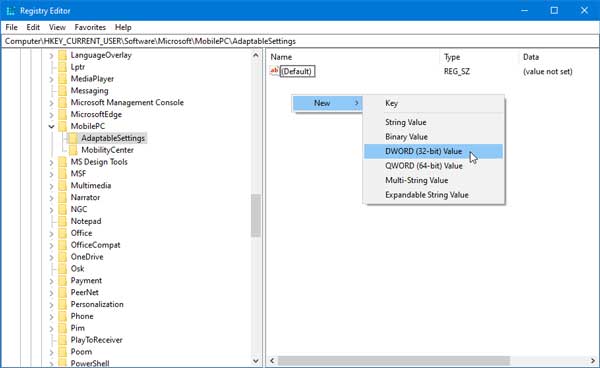Open the Favorites menu
Screen dimensions: 600x368
[90, 27]
